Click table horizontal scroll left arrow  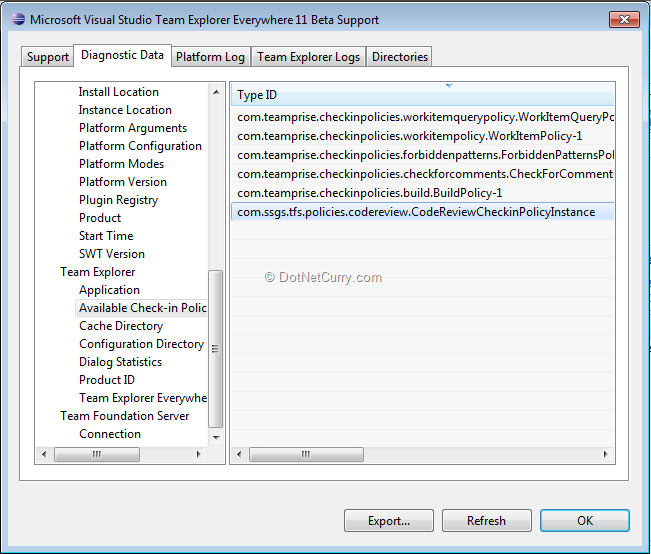(239, 454)
